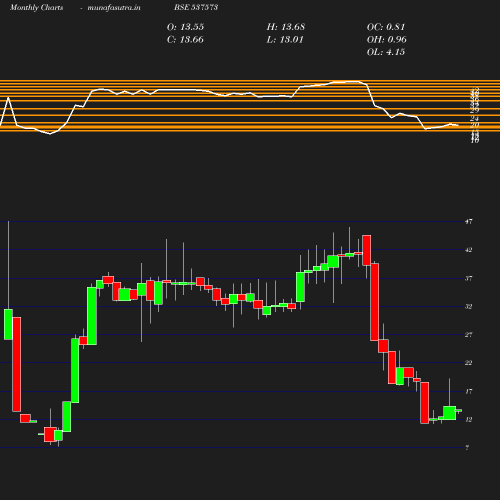Click the 'OH: 0.96' value

[387, 40]
